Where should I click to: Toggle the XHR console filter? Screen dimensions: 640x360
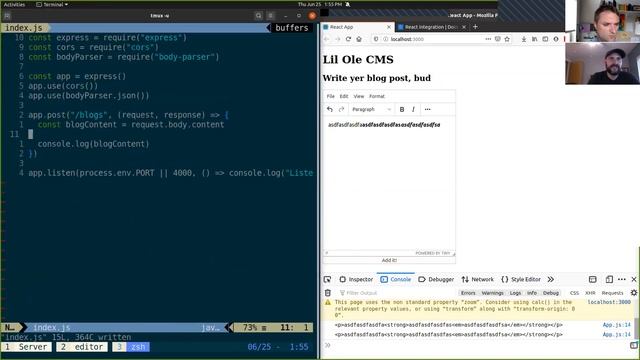(590, 293)
